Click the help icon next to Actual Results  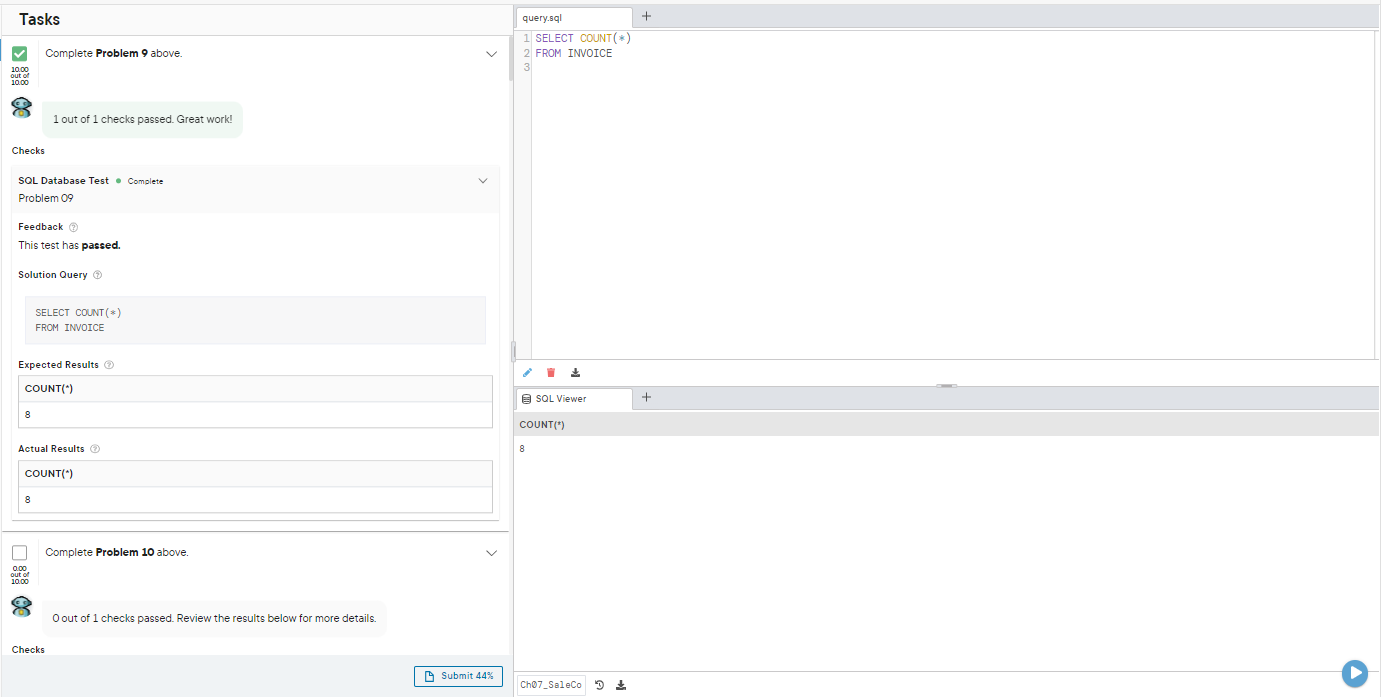[x=95, y=449]
